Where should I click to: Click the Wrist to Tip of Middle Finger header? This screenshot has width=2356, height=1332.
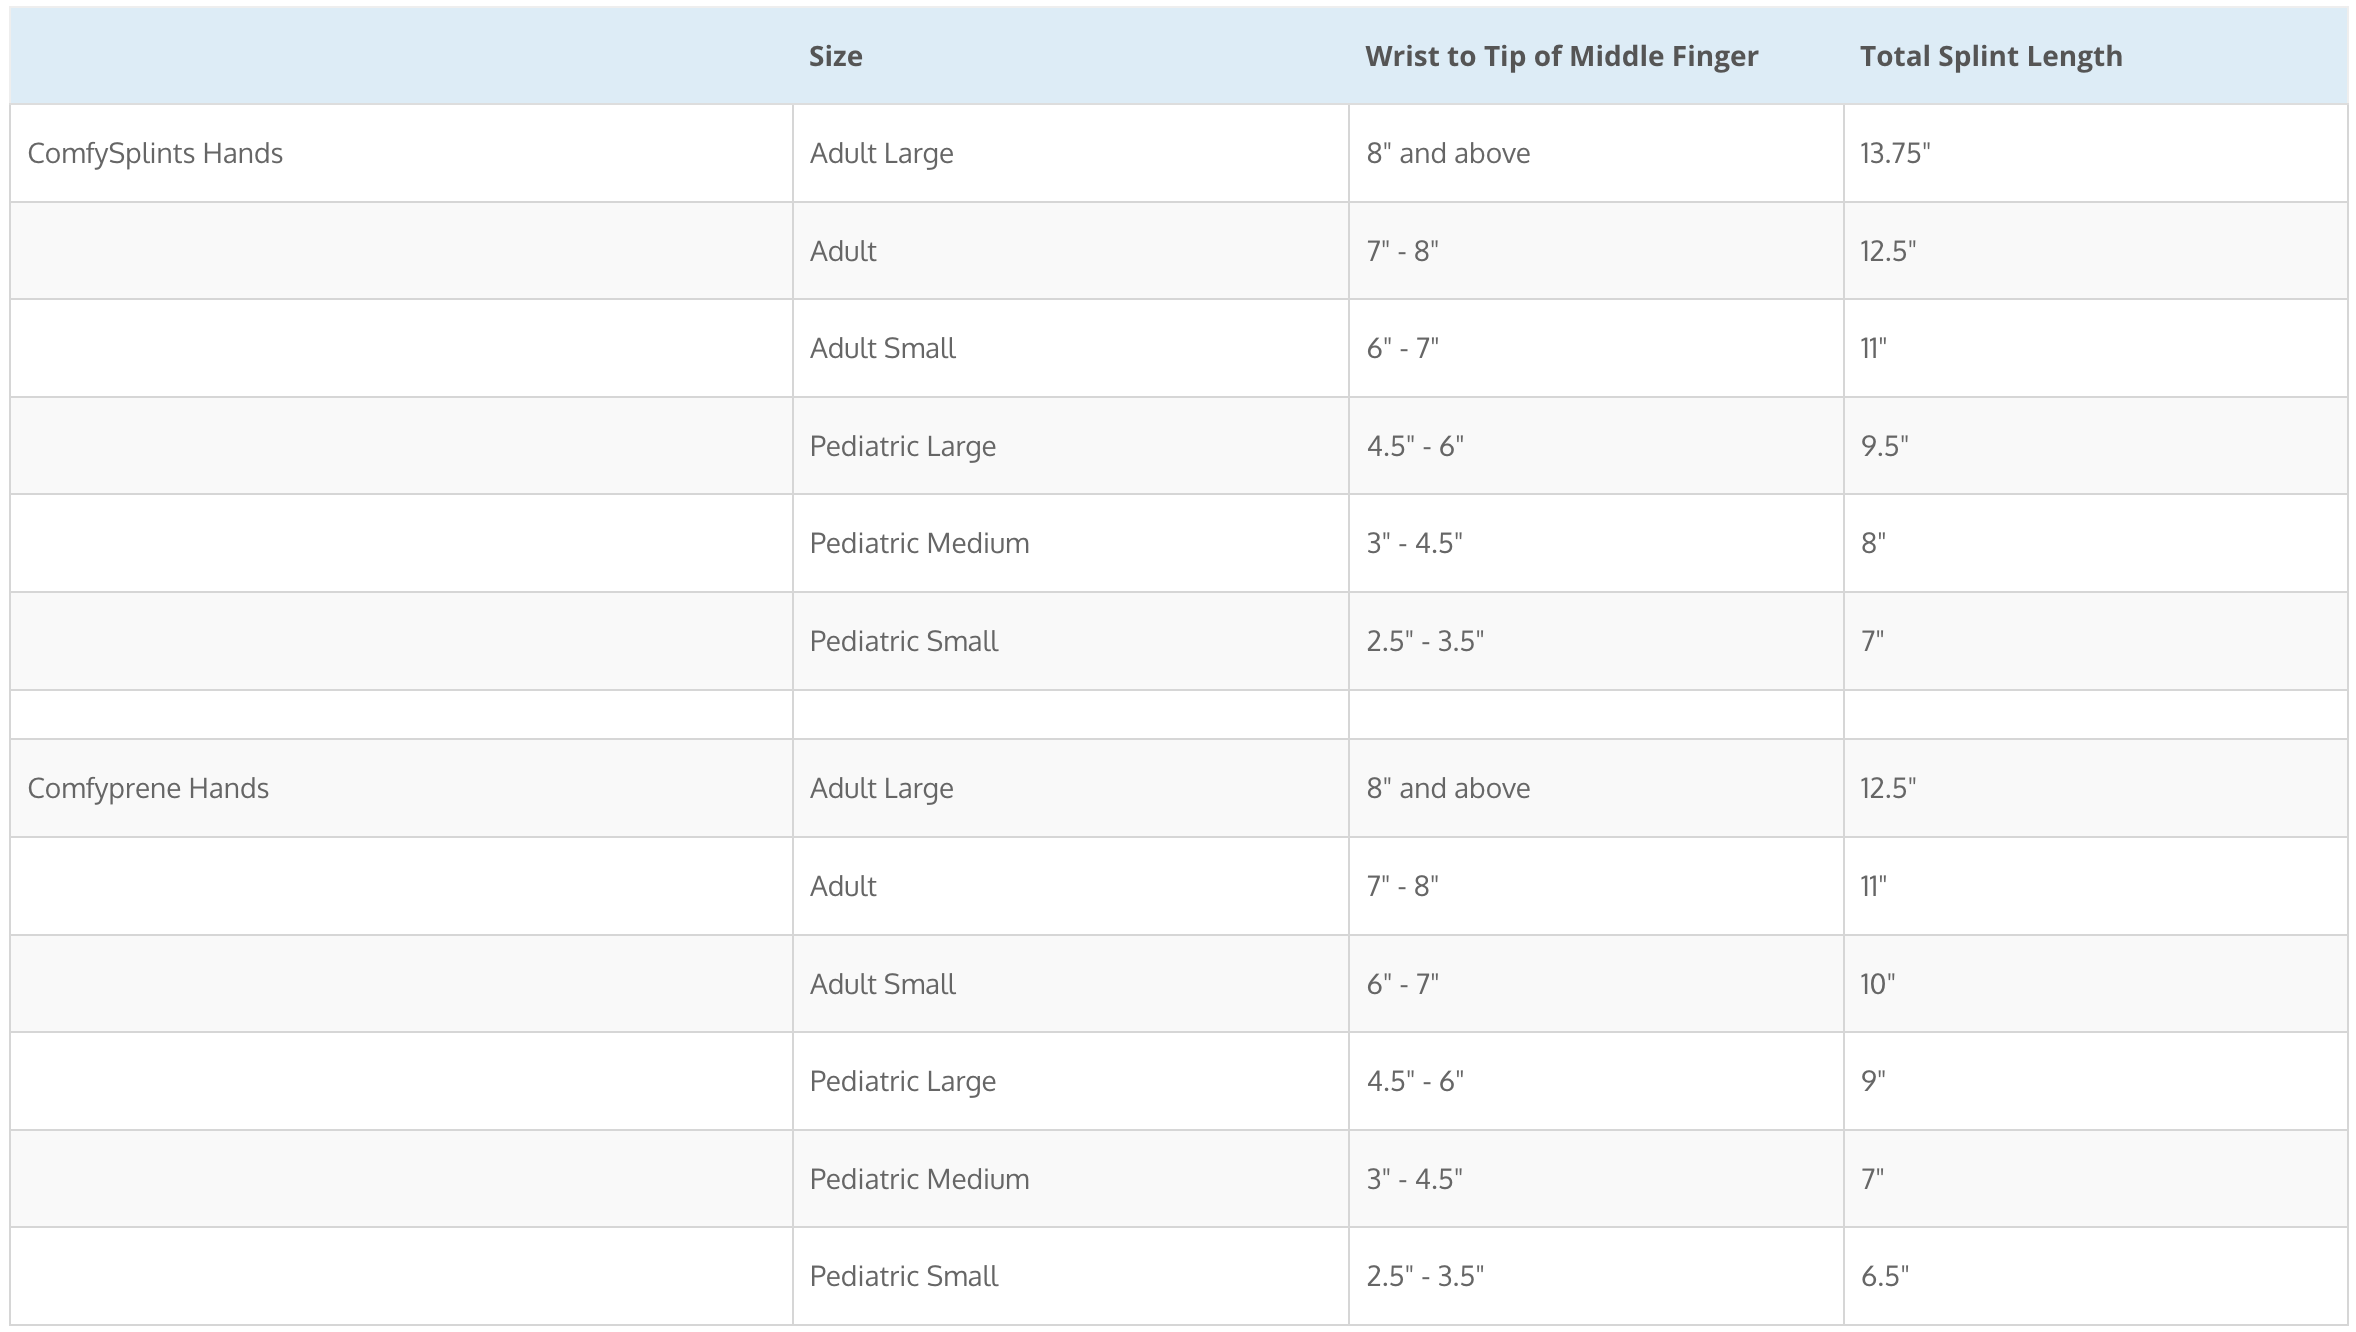[x=1595, y=56]
